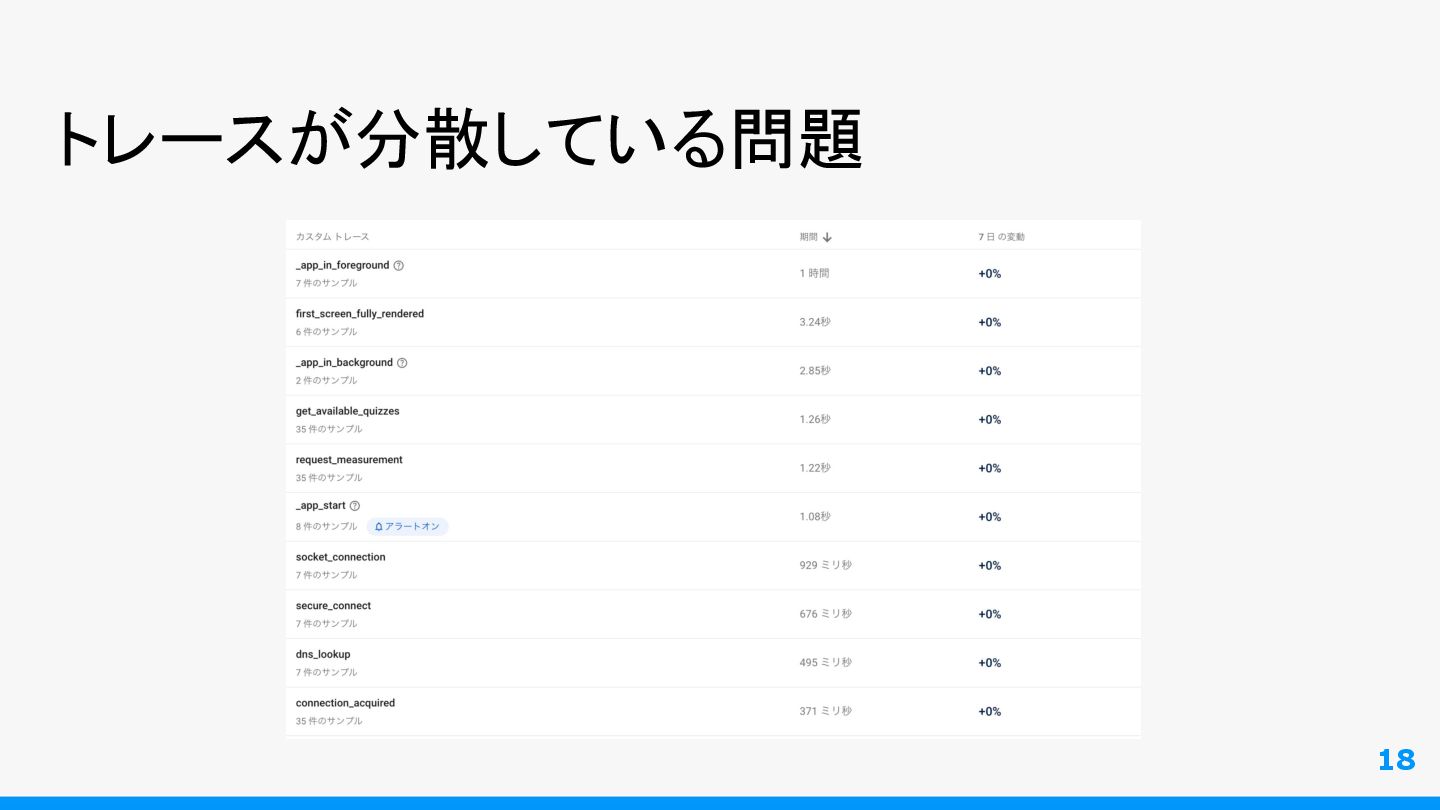Click +0% in the socket_connection row
The height and width of the screenshot is (810, 1440).
989,566
